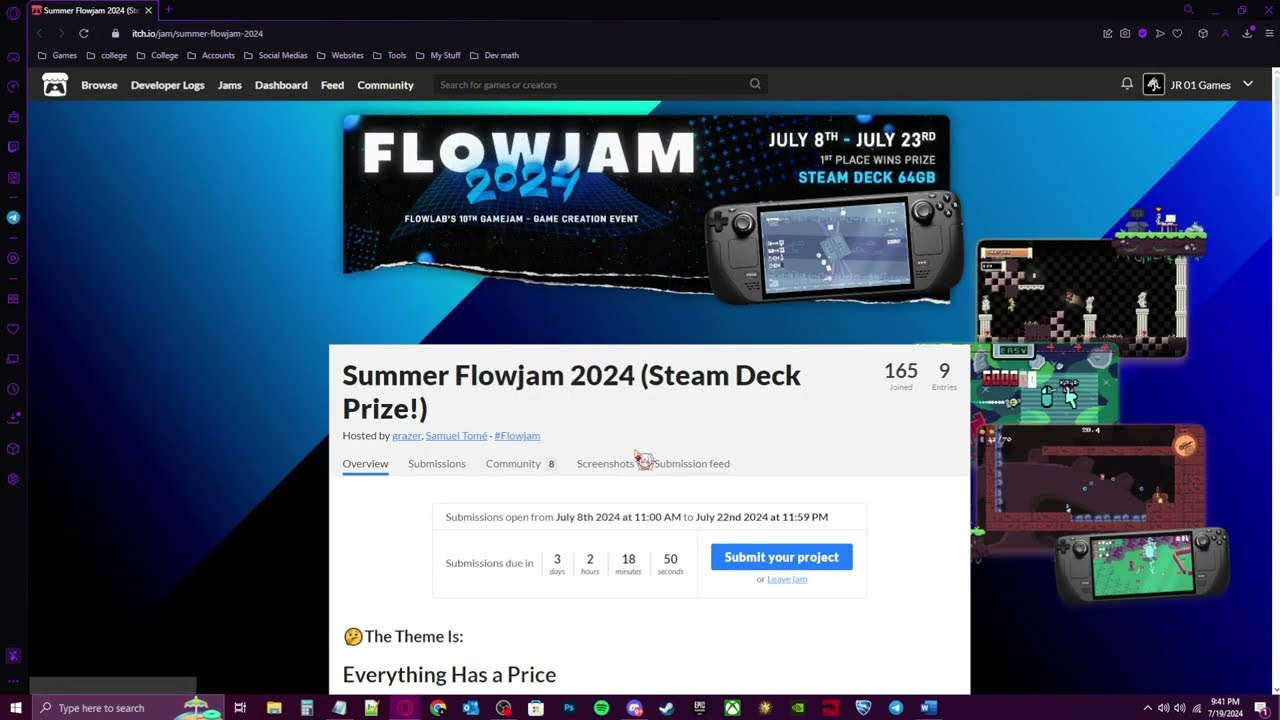Open GX Corner gamepad icon in sidebar
The height and width of the screenshot is (720, 1280).
tap(13, 57)
